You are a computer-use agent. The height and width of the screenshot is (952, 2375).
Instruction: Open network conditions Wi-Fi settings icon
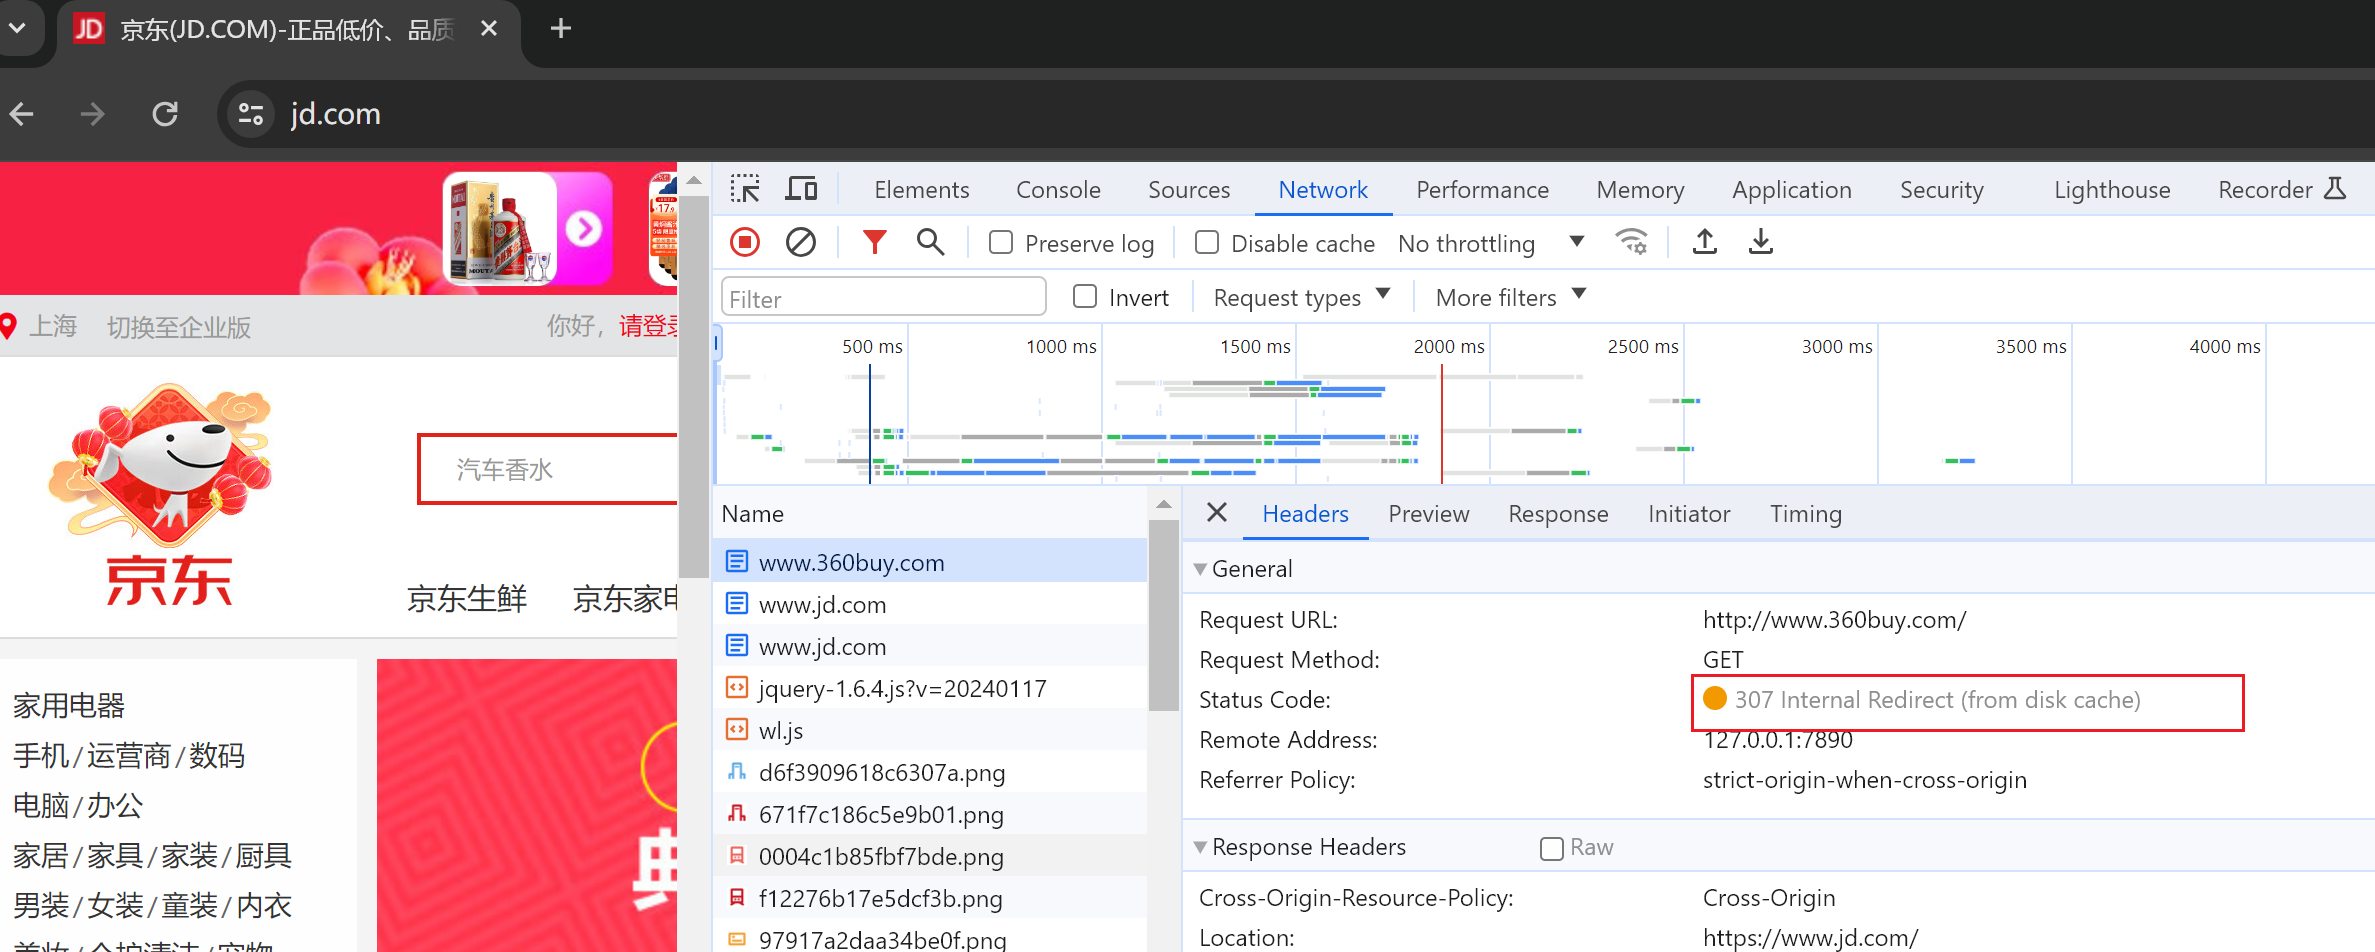coord(1631,242)
